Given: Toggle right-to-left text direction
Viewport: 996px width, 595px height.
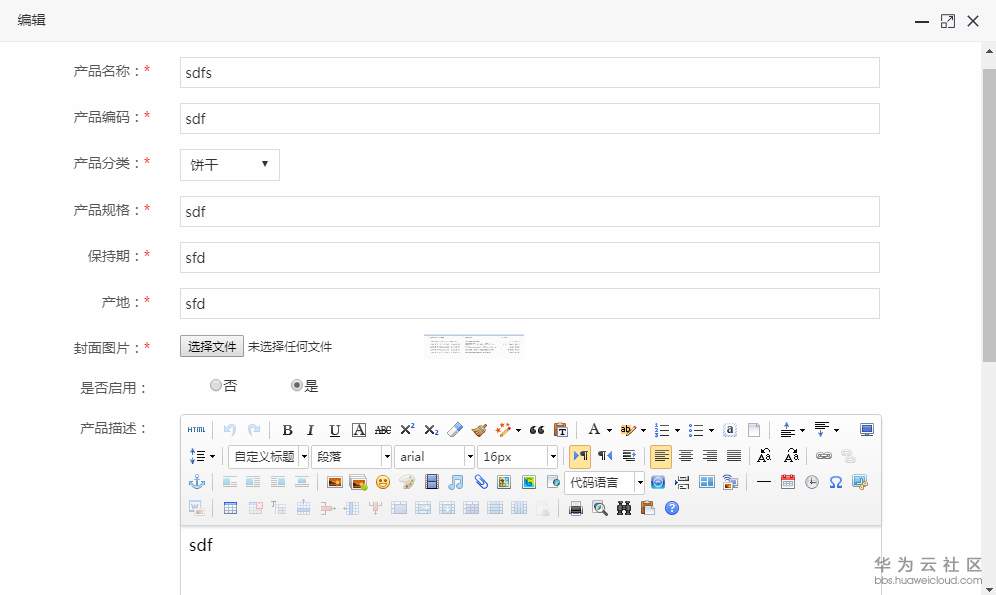Looking at the screenshot, I should tap(605, 456).
